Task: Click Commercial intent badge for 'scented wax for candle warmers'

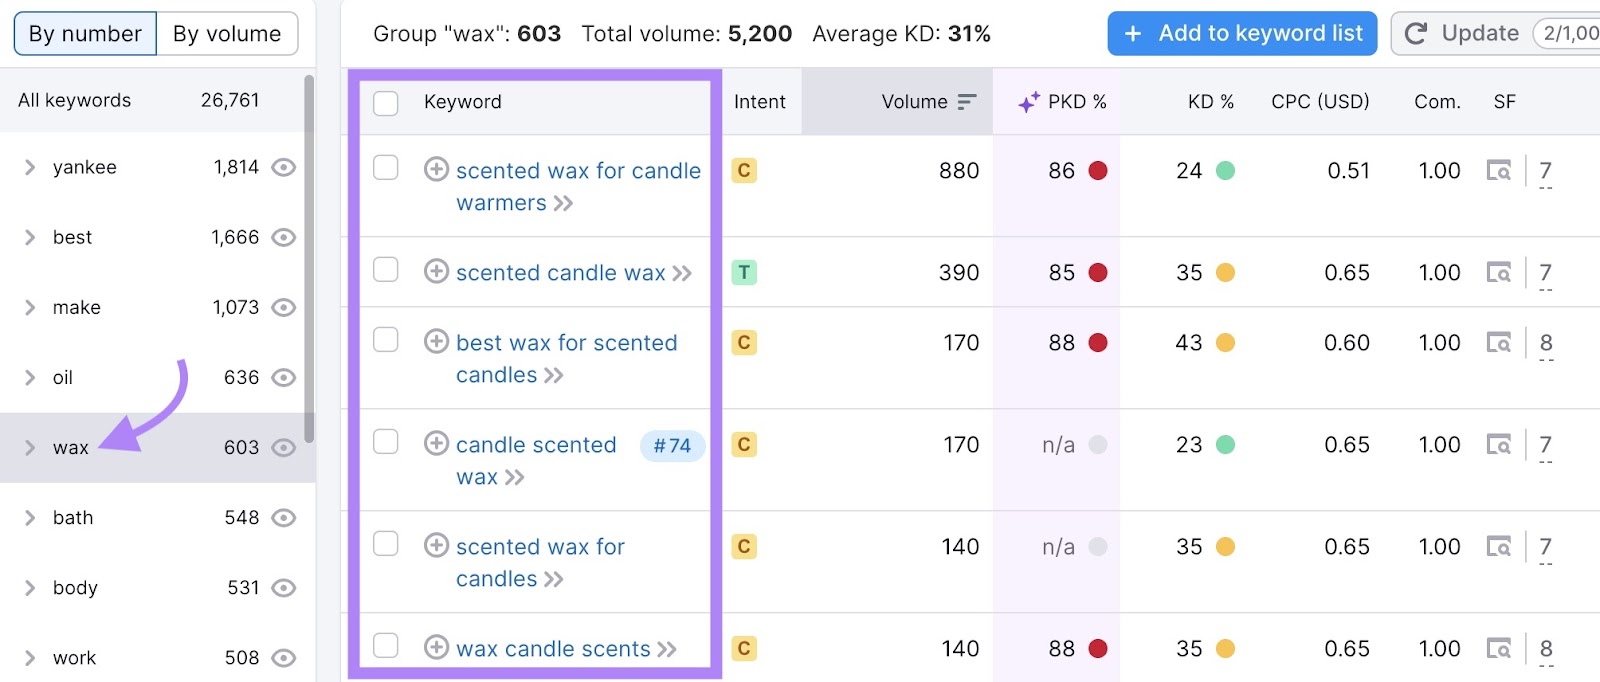Action: [x=744, y=171]
